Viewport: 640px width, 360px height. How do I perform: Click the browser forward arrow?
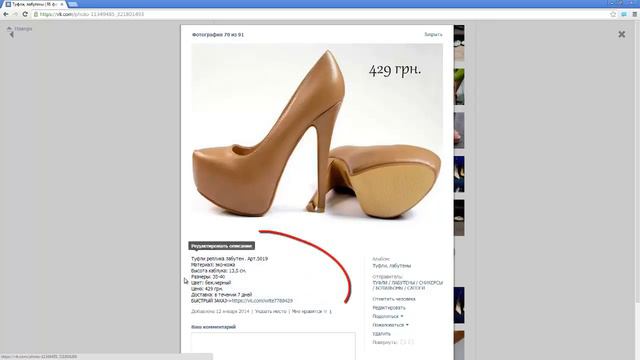15,14
